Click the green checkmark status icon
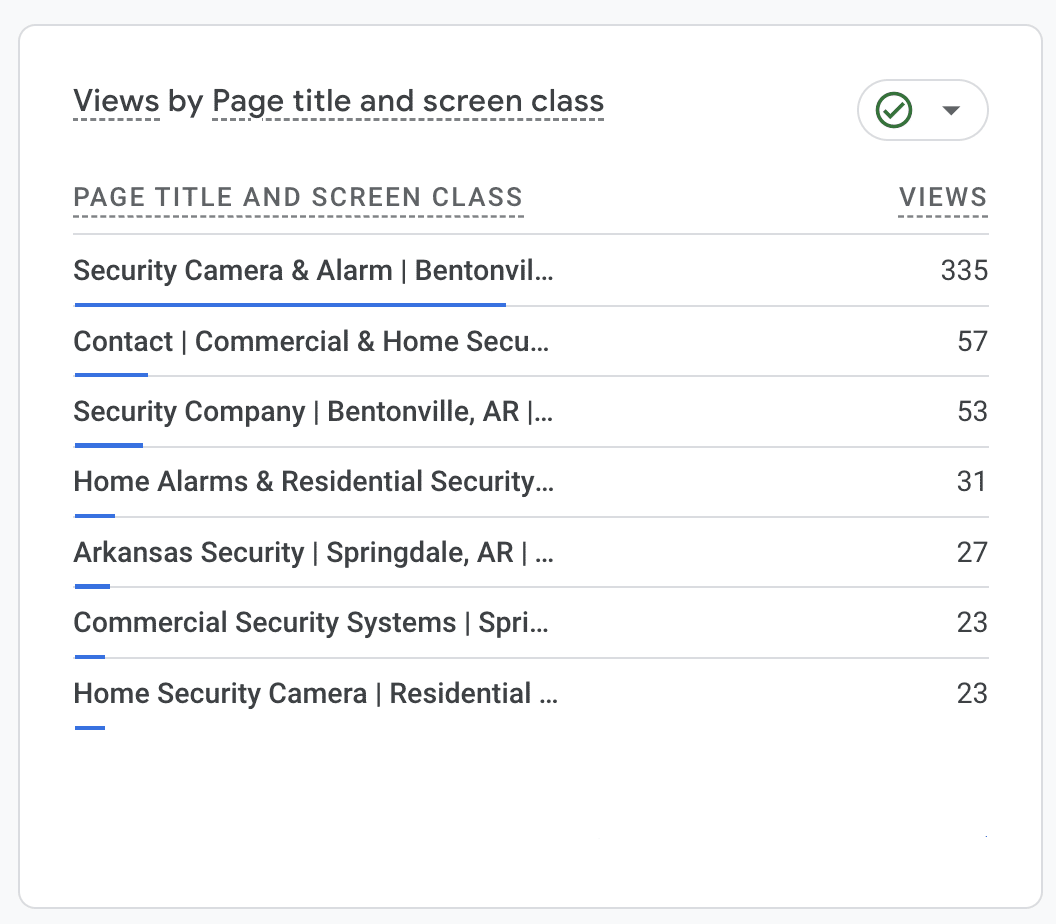This screenshot has height=924, width=1056. (893, 110)
